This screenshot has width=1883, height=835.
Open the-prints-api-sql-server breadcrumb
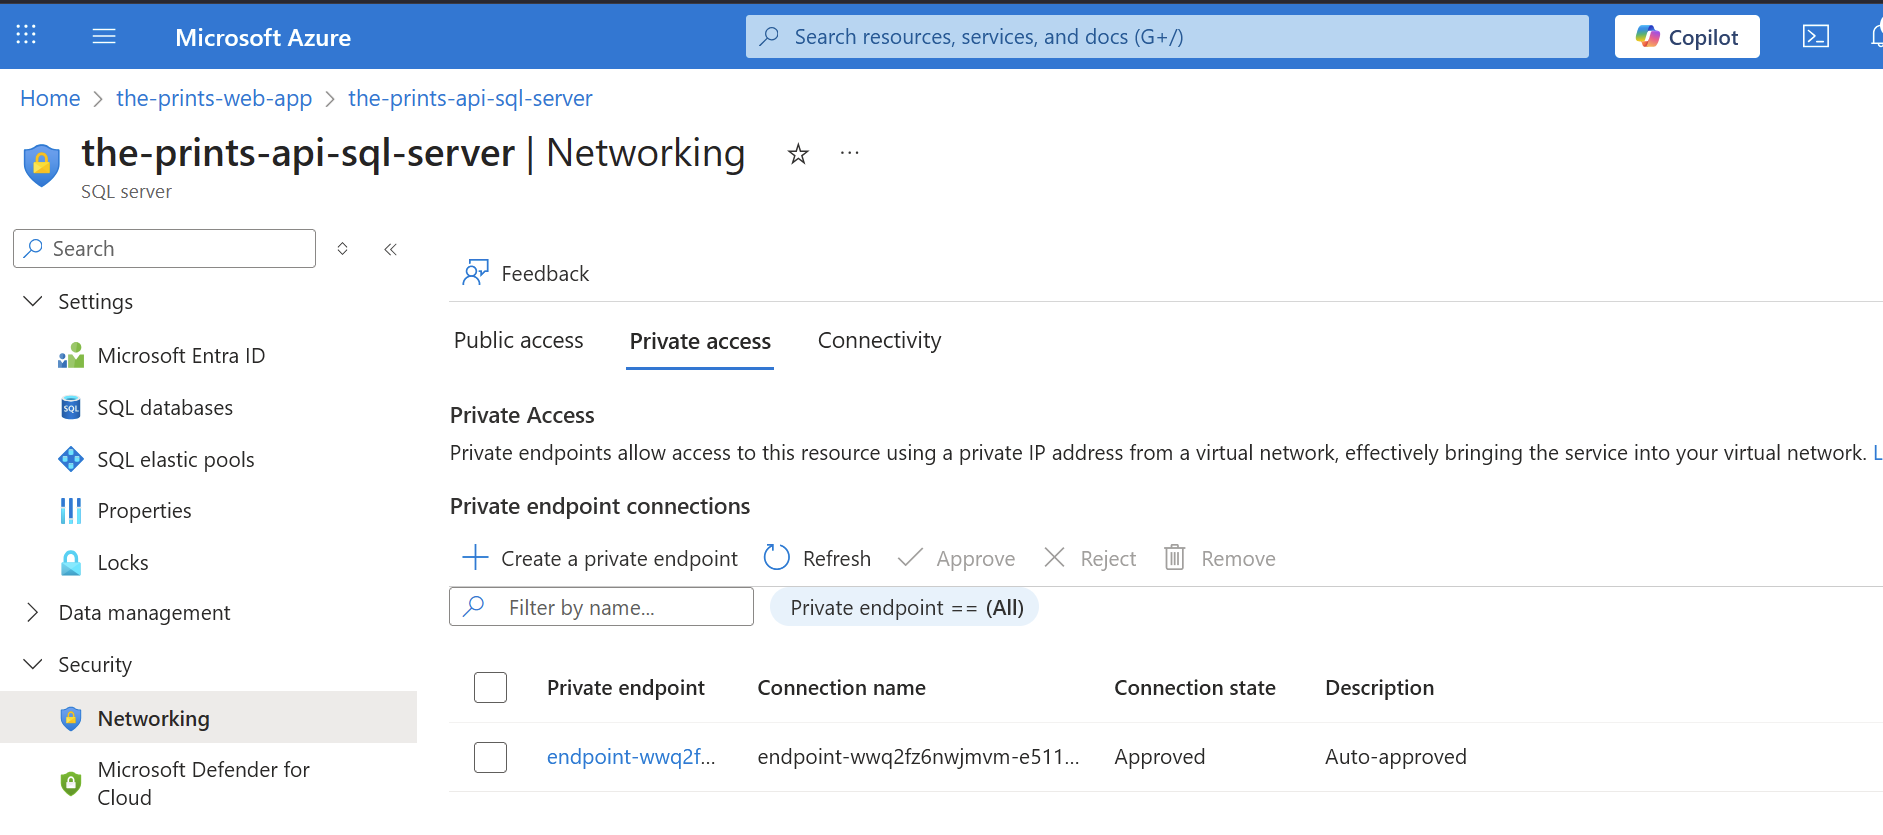(470, 98)
